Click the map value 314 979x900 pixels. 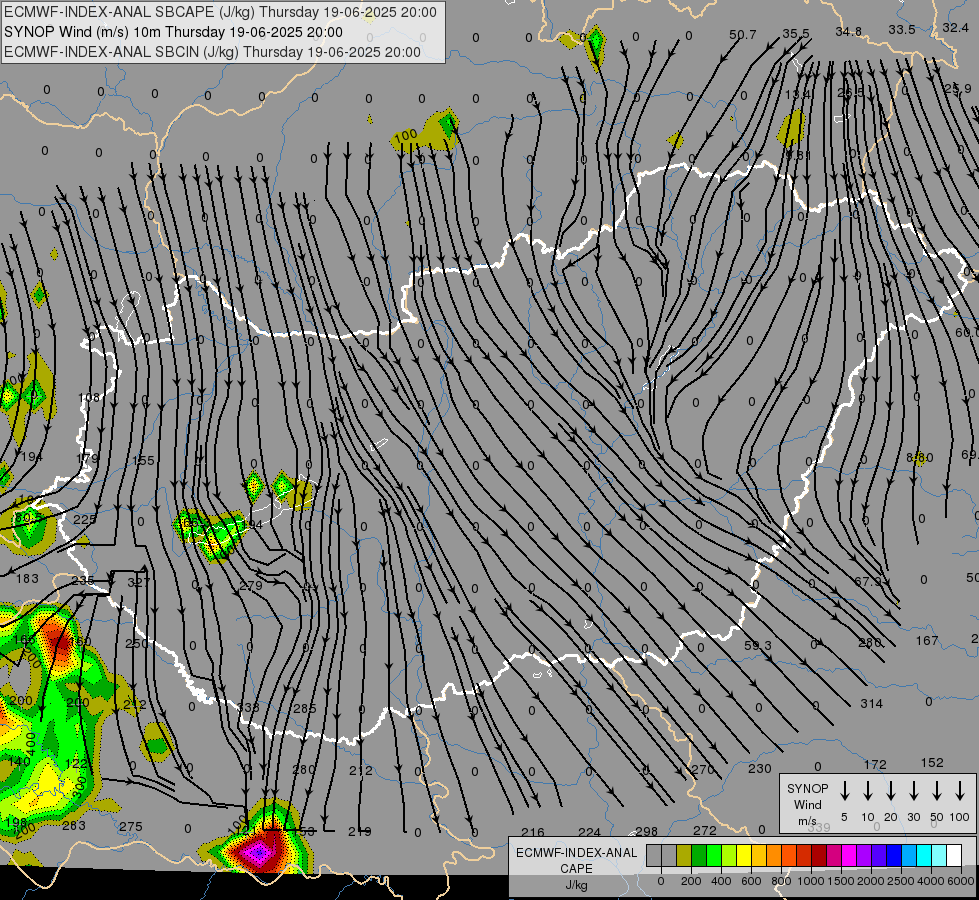[872, 704]
